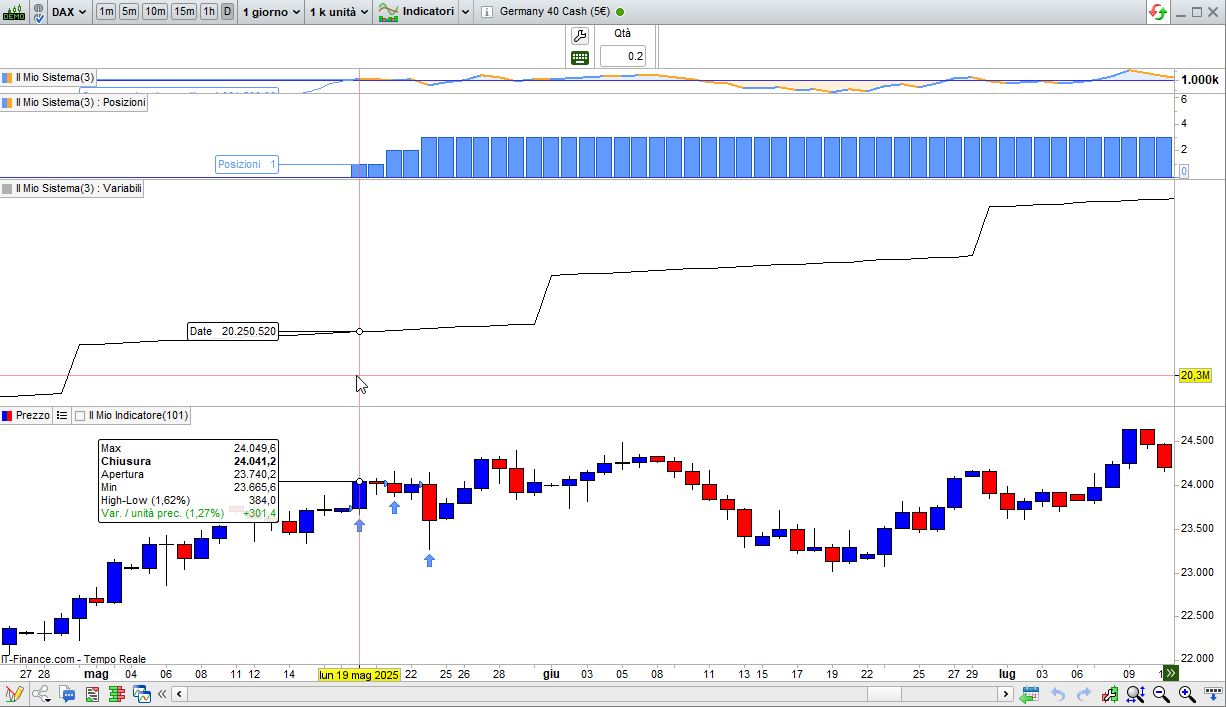Open the share chart icon

41,694
